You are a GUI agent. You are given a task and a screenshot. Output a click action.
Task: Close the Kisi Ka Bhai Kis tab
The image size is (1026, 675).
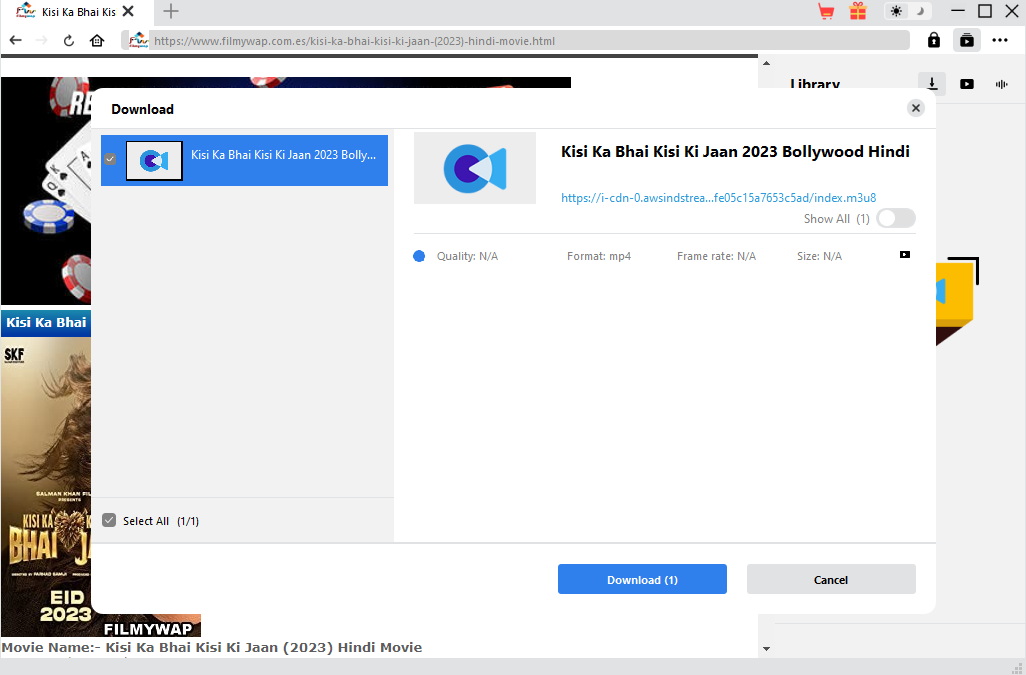pyautogui.click(x=128, y=11)
